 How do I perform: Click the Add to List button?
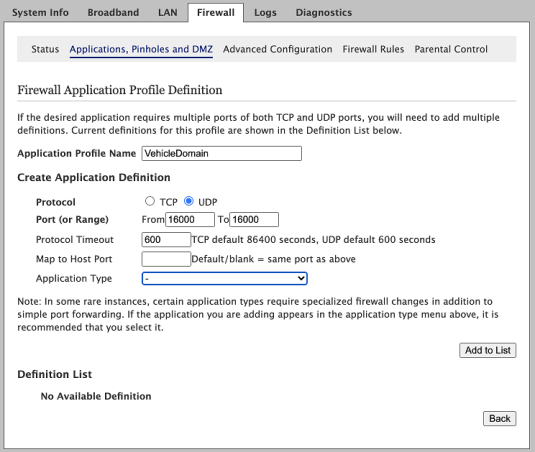pyautogui.click(x=488, y=350)
